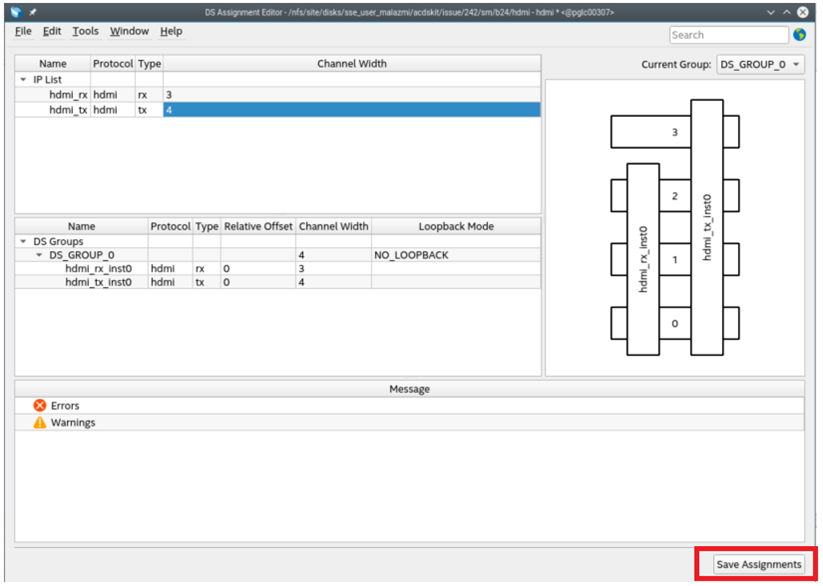Image resolution: width=823 pixels, height=586 pixels.
Task: Click channel 2 box in the diagram
Action: click(675, 196)
